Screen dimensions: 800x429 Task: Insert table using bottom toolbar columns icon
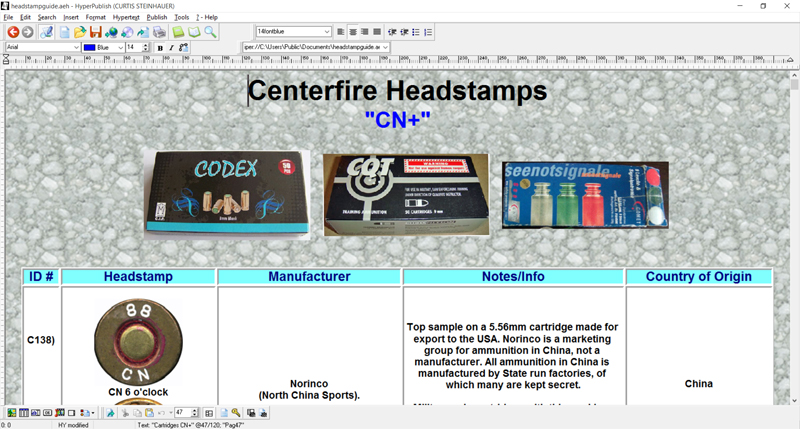coord(23,413)
